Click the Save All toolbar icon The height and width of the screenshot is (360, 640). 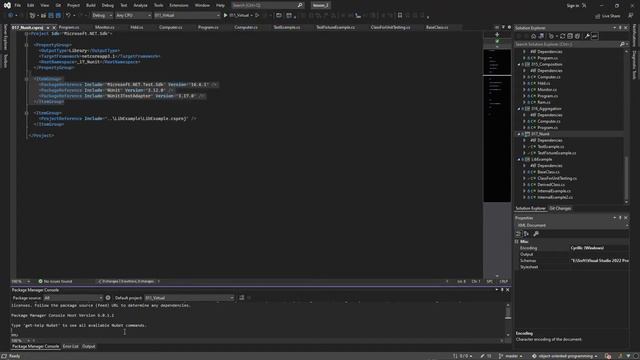coord(58,16)
